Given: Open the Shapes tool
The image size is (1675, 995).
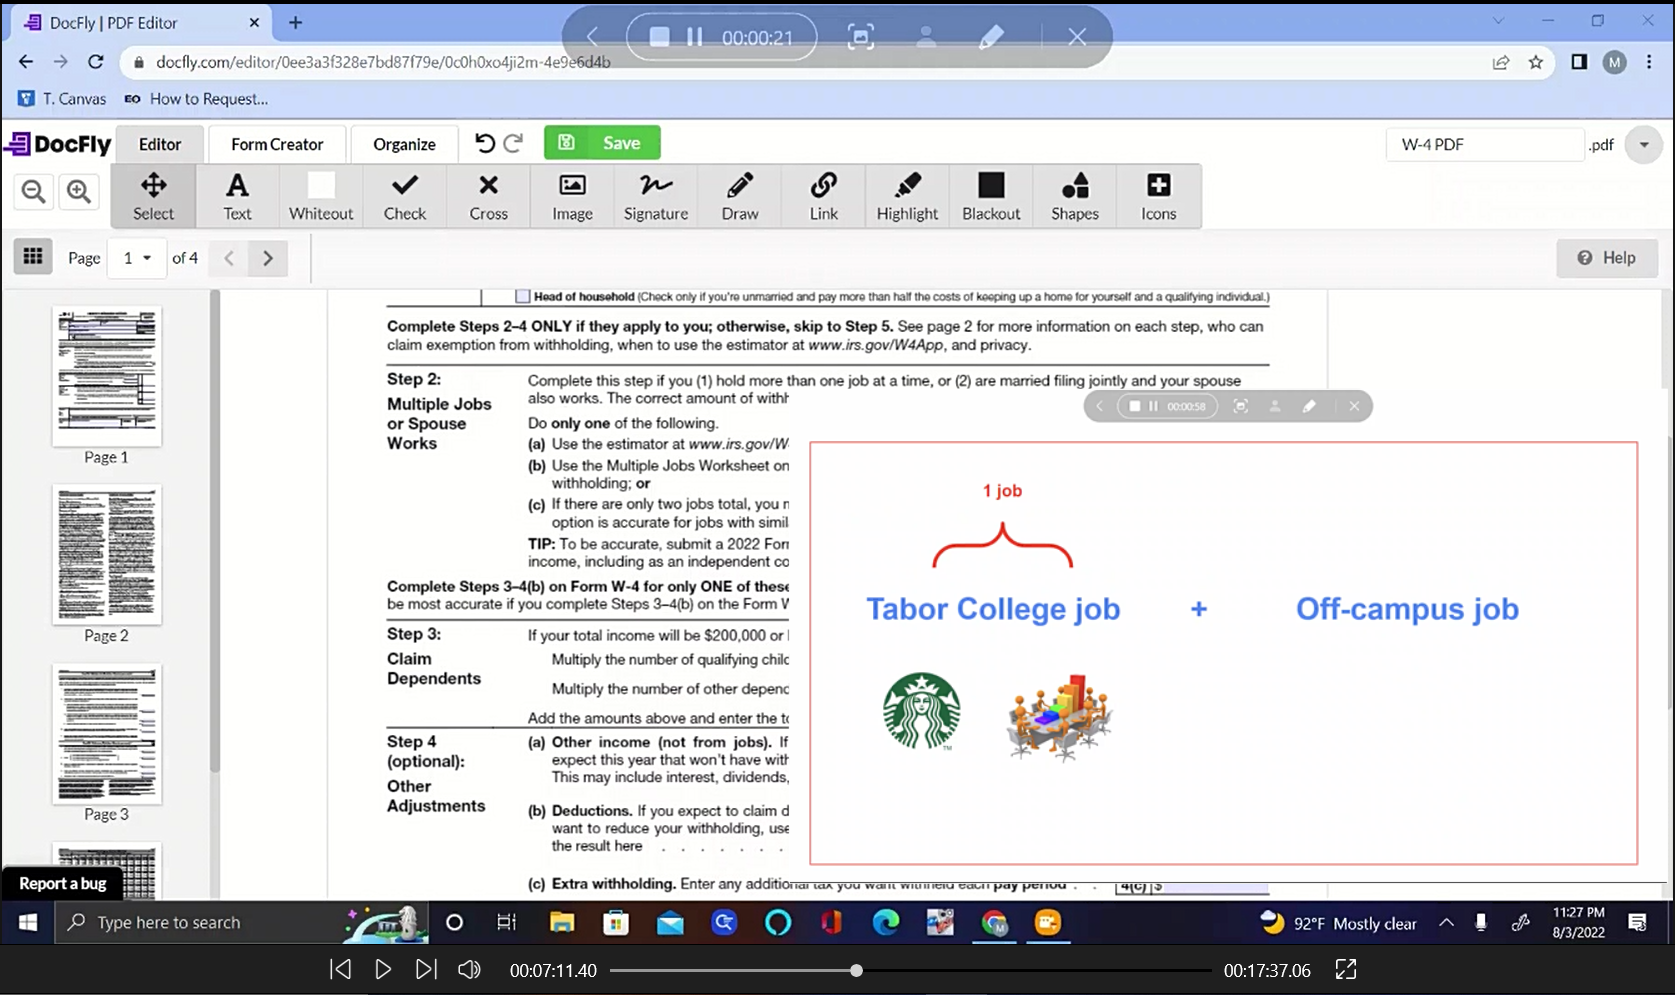Looking at the screenshot, I should (1075, 196).
